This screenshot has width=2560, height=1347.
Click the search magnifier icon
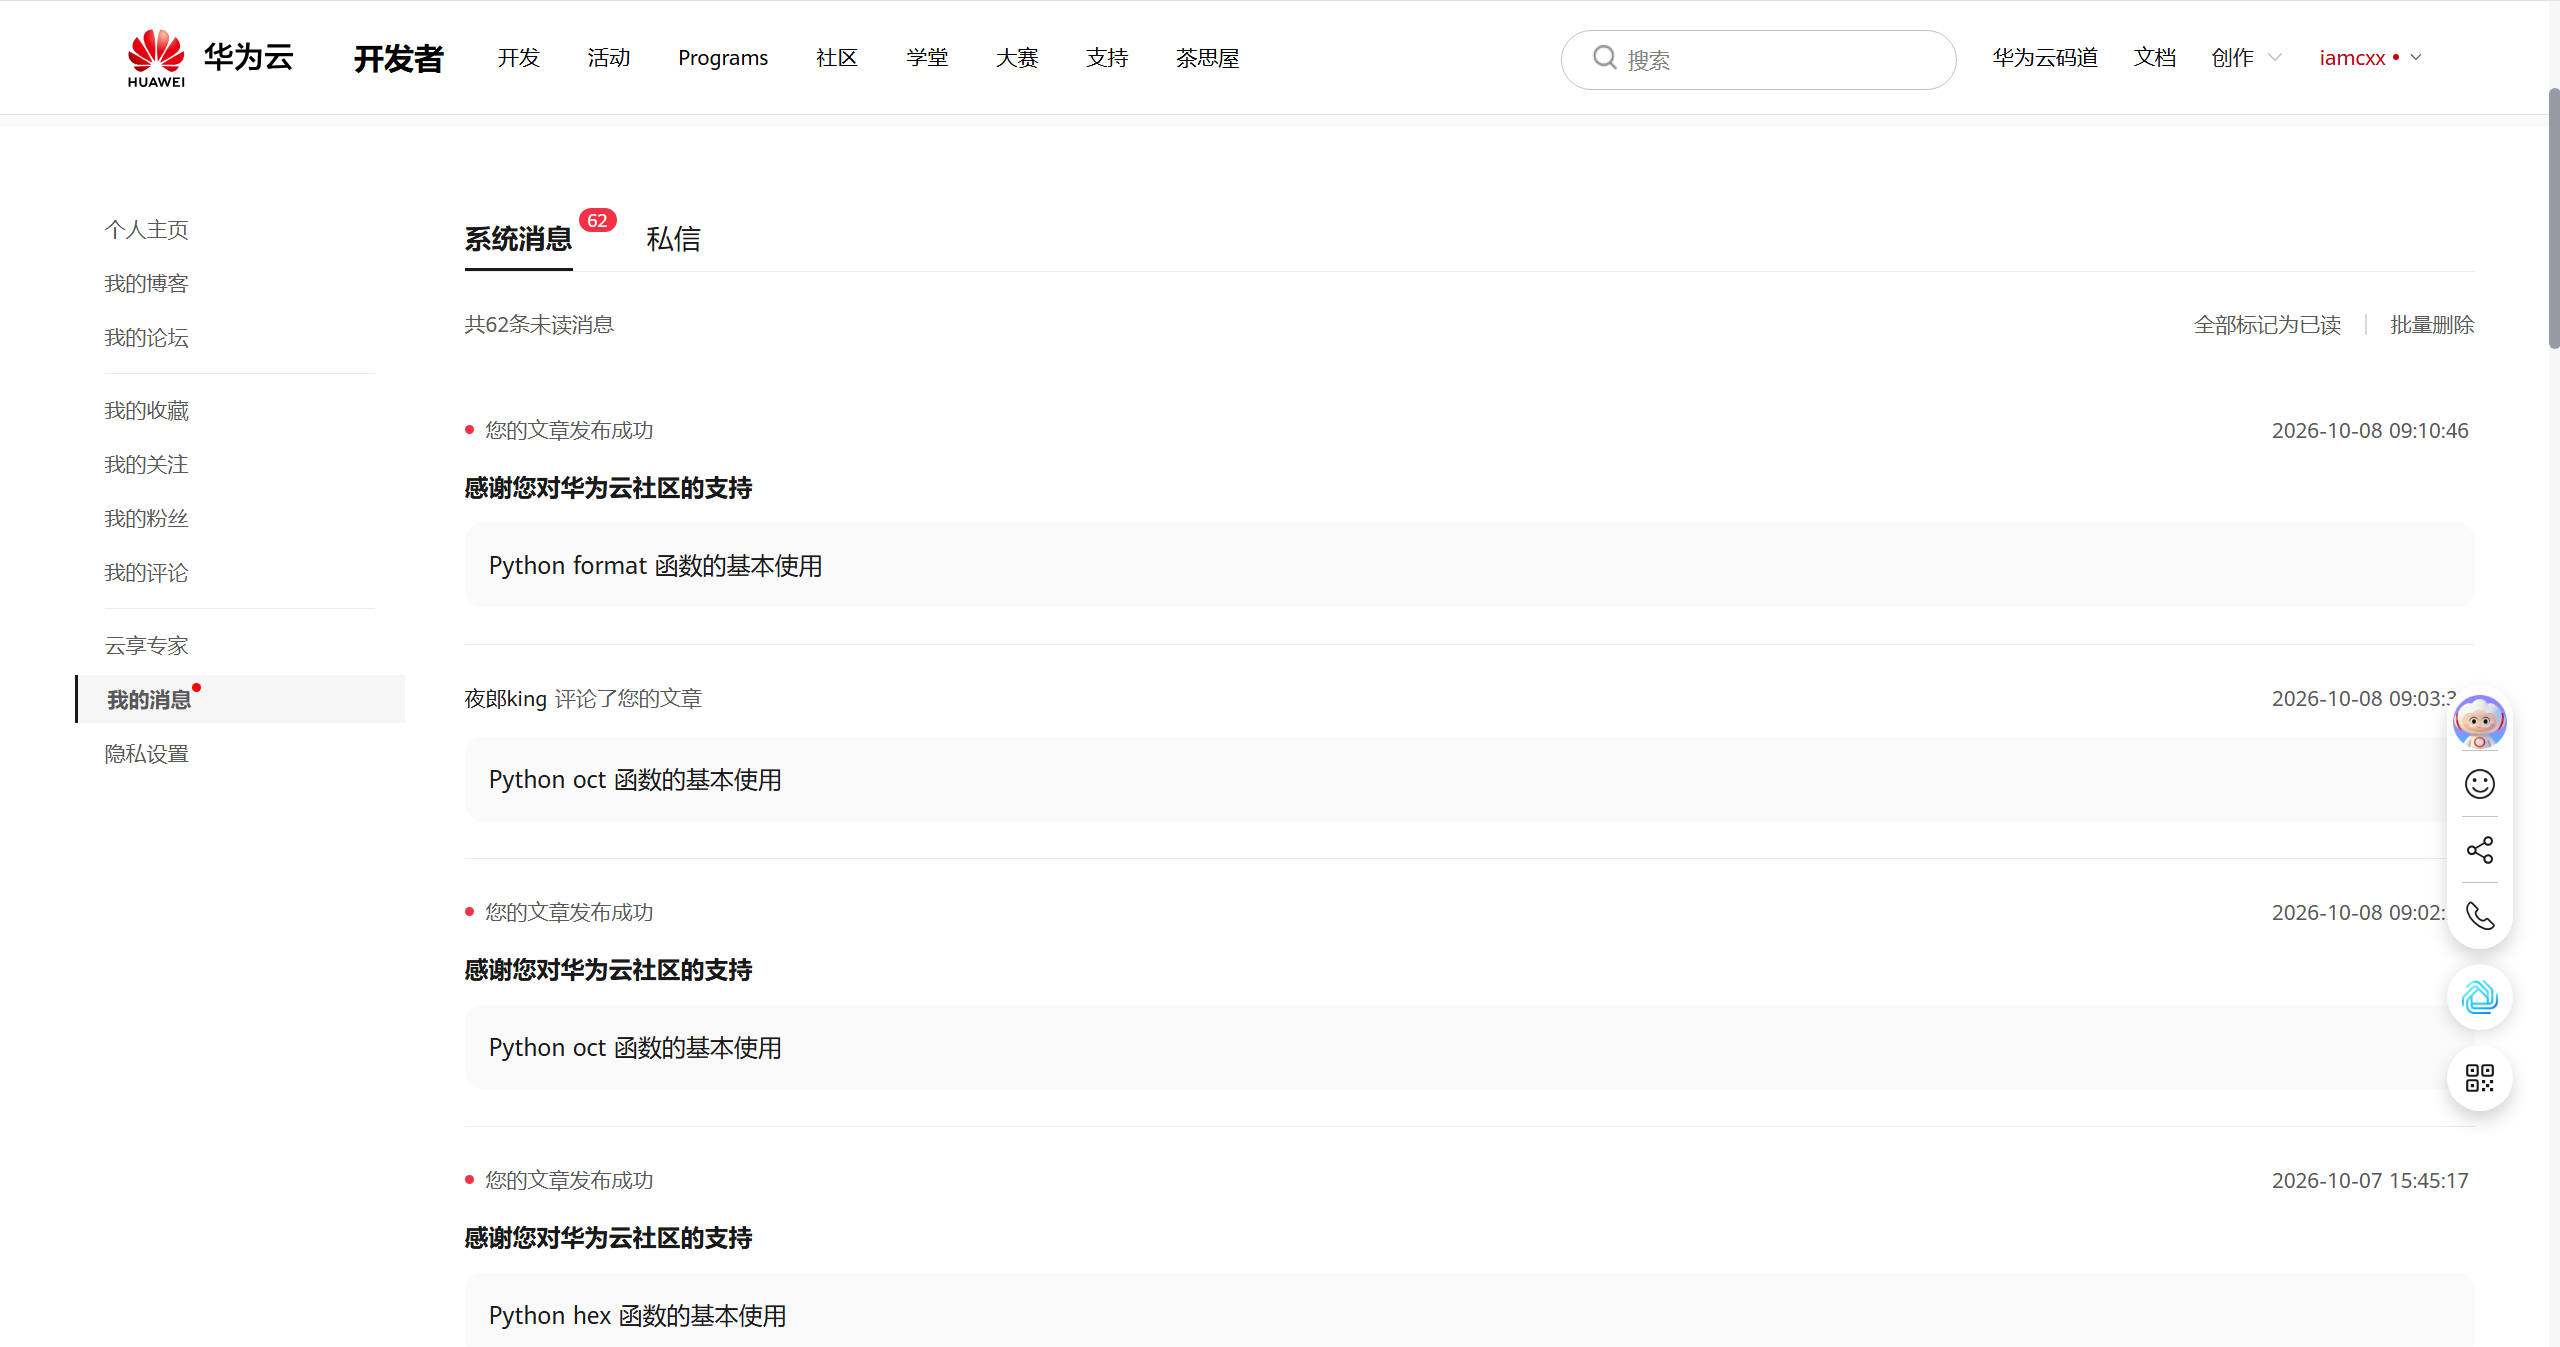click(1604, 57)
